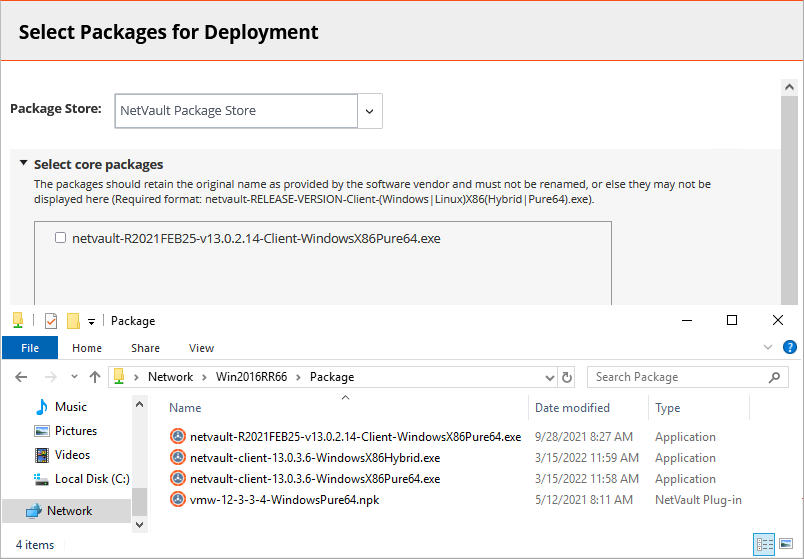Open the Package Store dropdown arrow
The width and height of the screenshot is (804, 559).
pos(369,111)
